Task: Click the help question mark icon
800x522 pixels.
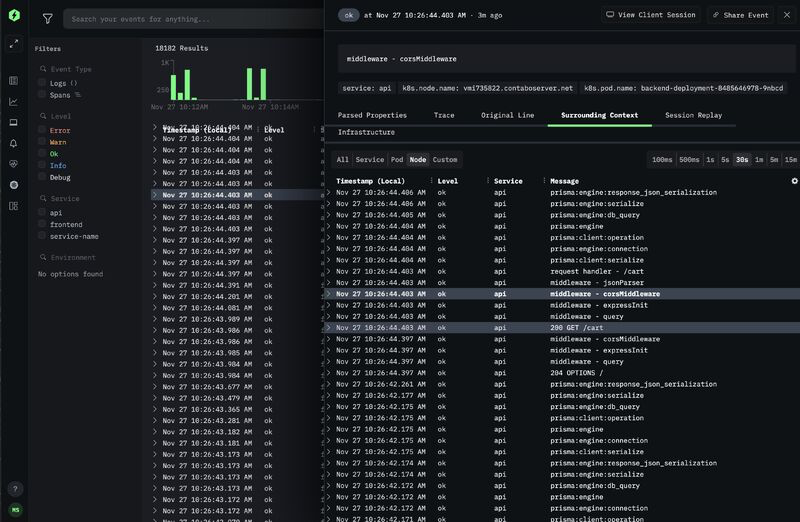Action: coord(15,489)
